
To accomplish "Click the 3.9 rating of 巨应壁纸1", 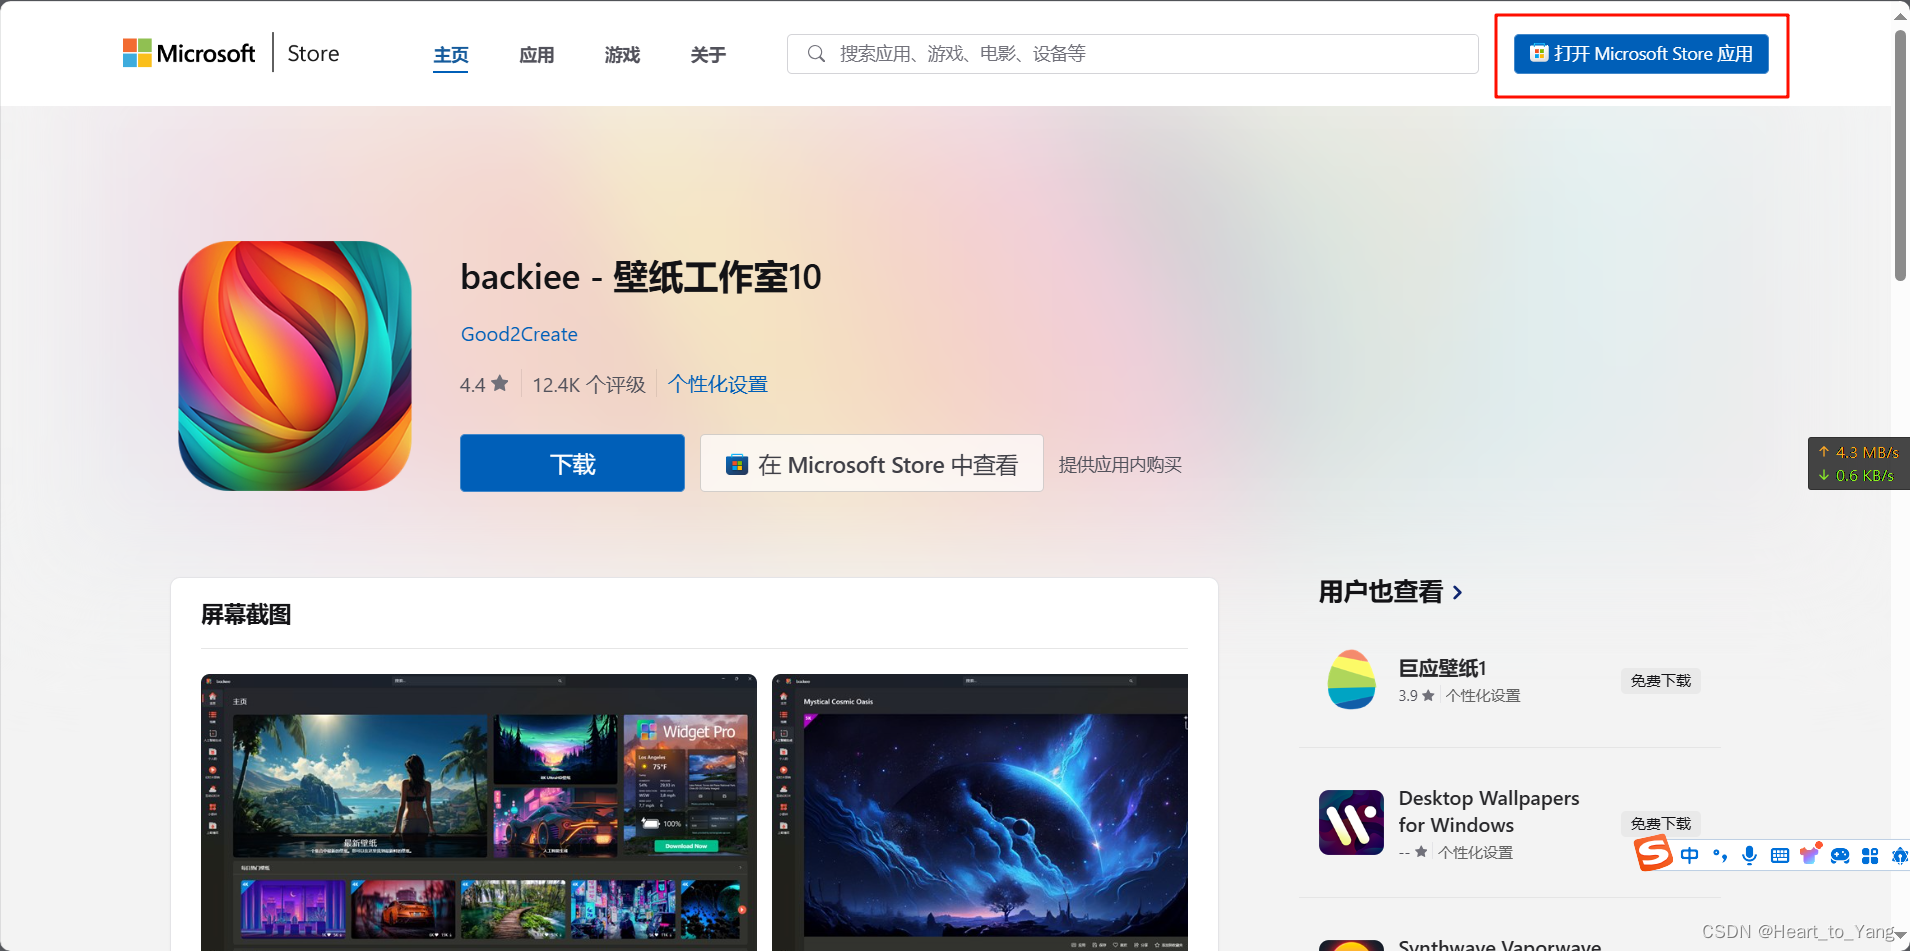I will (1416, 696).
